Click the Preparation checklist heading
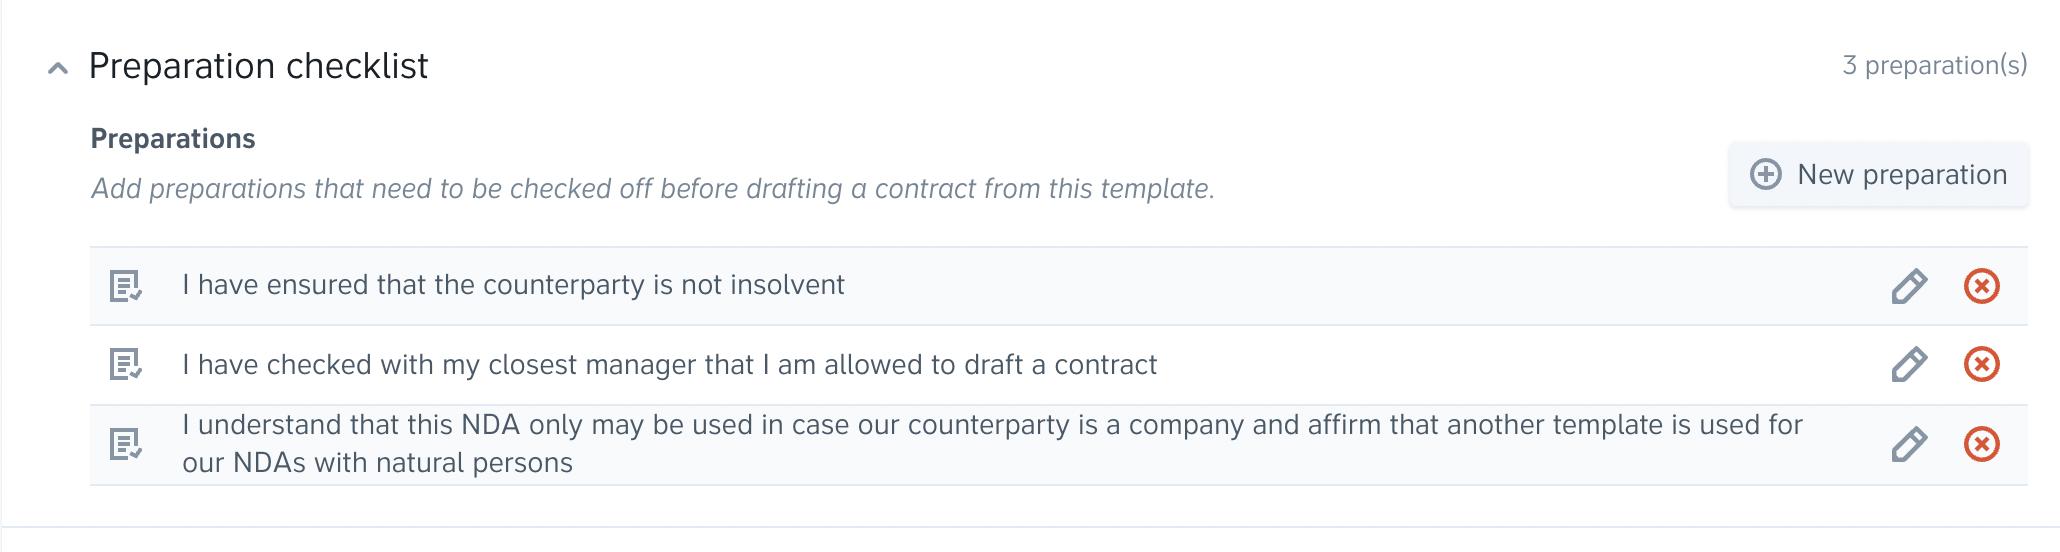 [x=258, y=66]
